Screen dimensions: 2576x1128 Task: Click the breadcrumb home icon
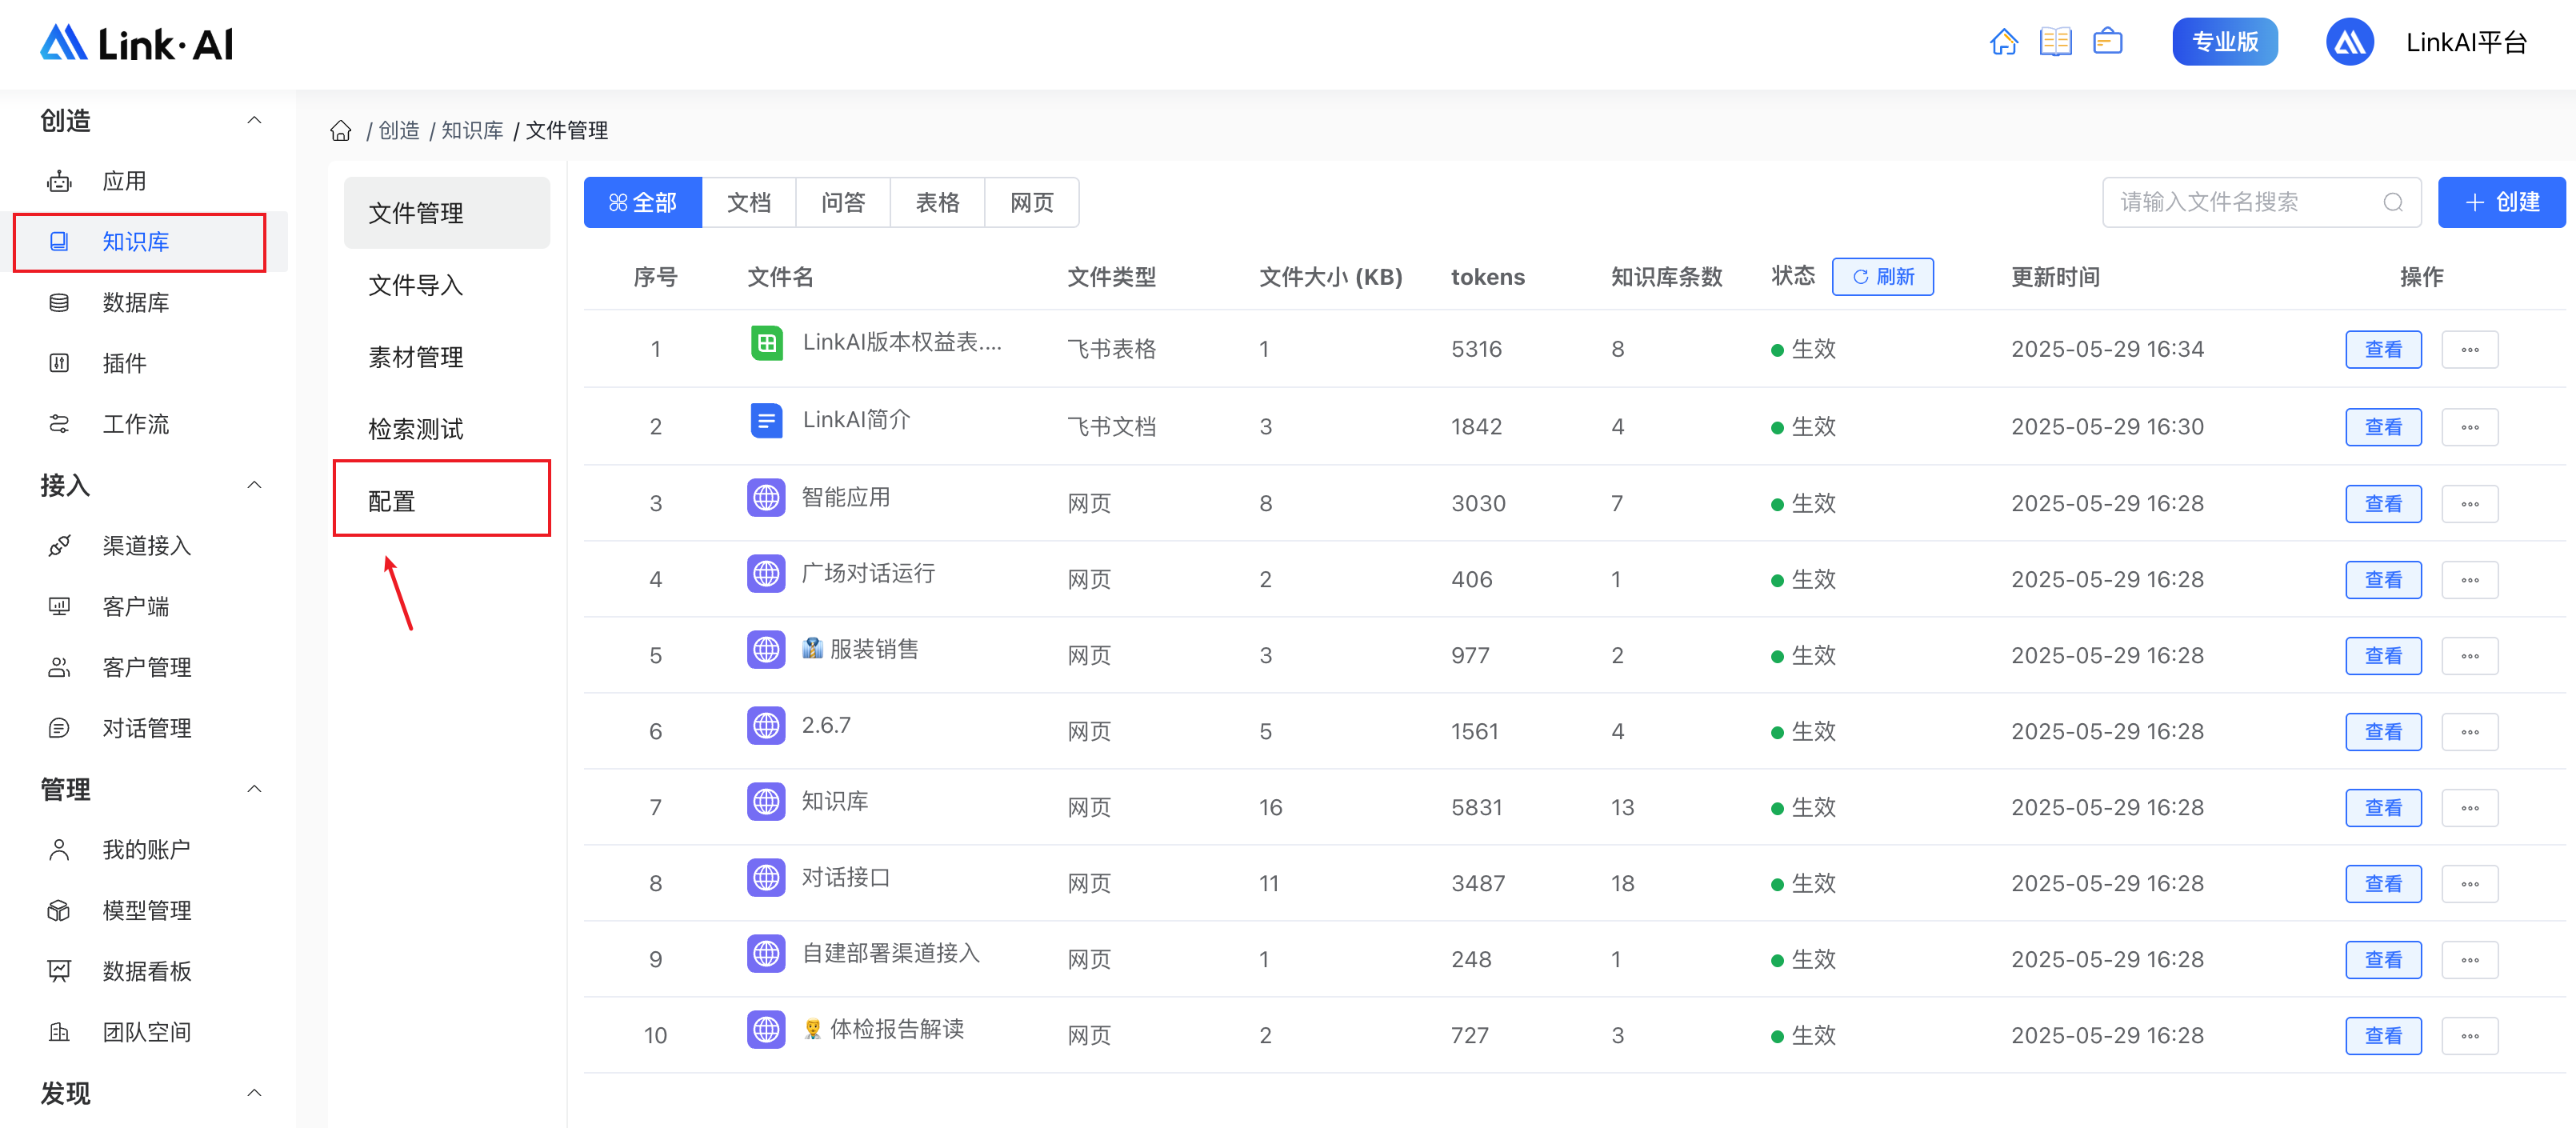pos(341,131)
